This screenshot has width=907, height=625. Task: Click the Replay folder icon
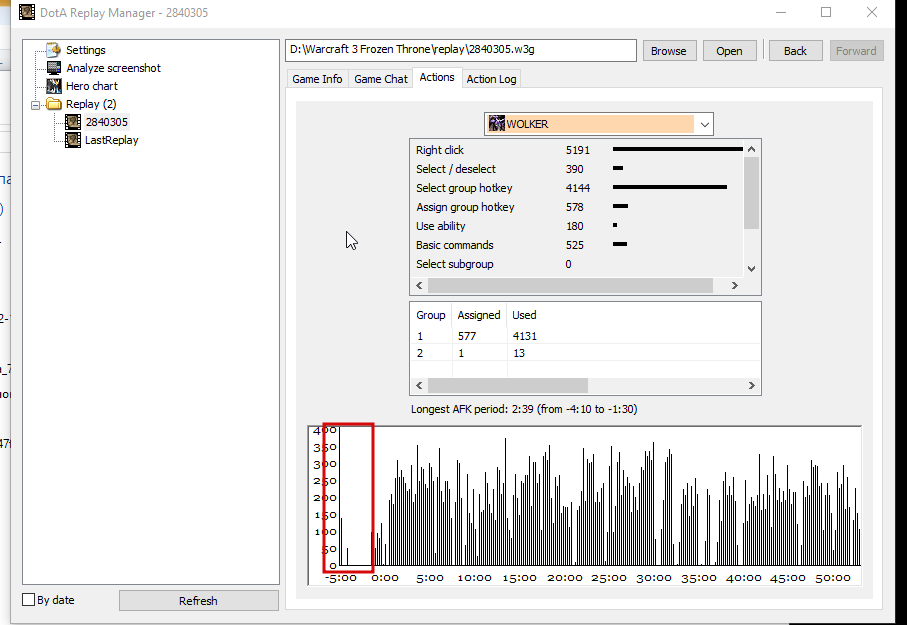tap(54, 104)
